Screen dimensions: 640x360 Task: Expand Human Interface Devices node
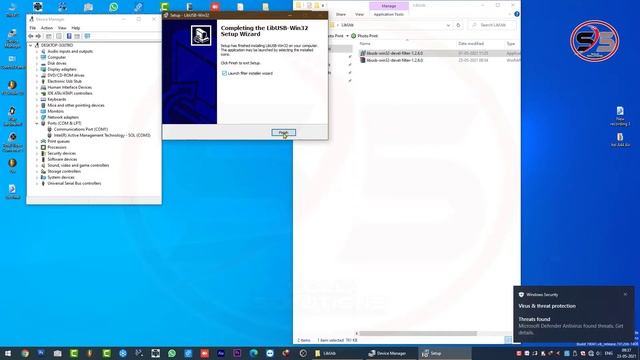[x=37, y=87]
